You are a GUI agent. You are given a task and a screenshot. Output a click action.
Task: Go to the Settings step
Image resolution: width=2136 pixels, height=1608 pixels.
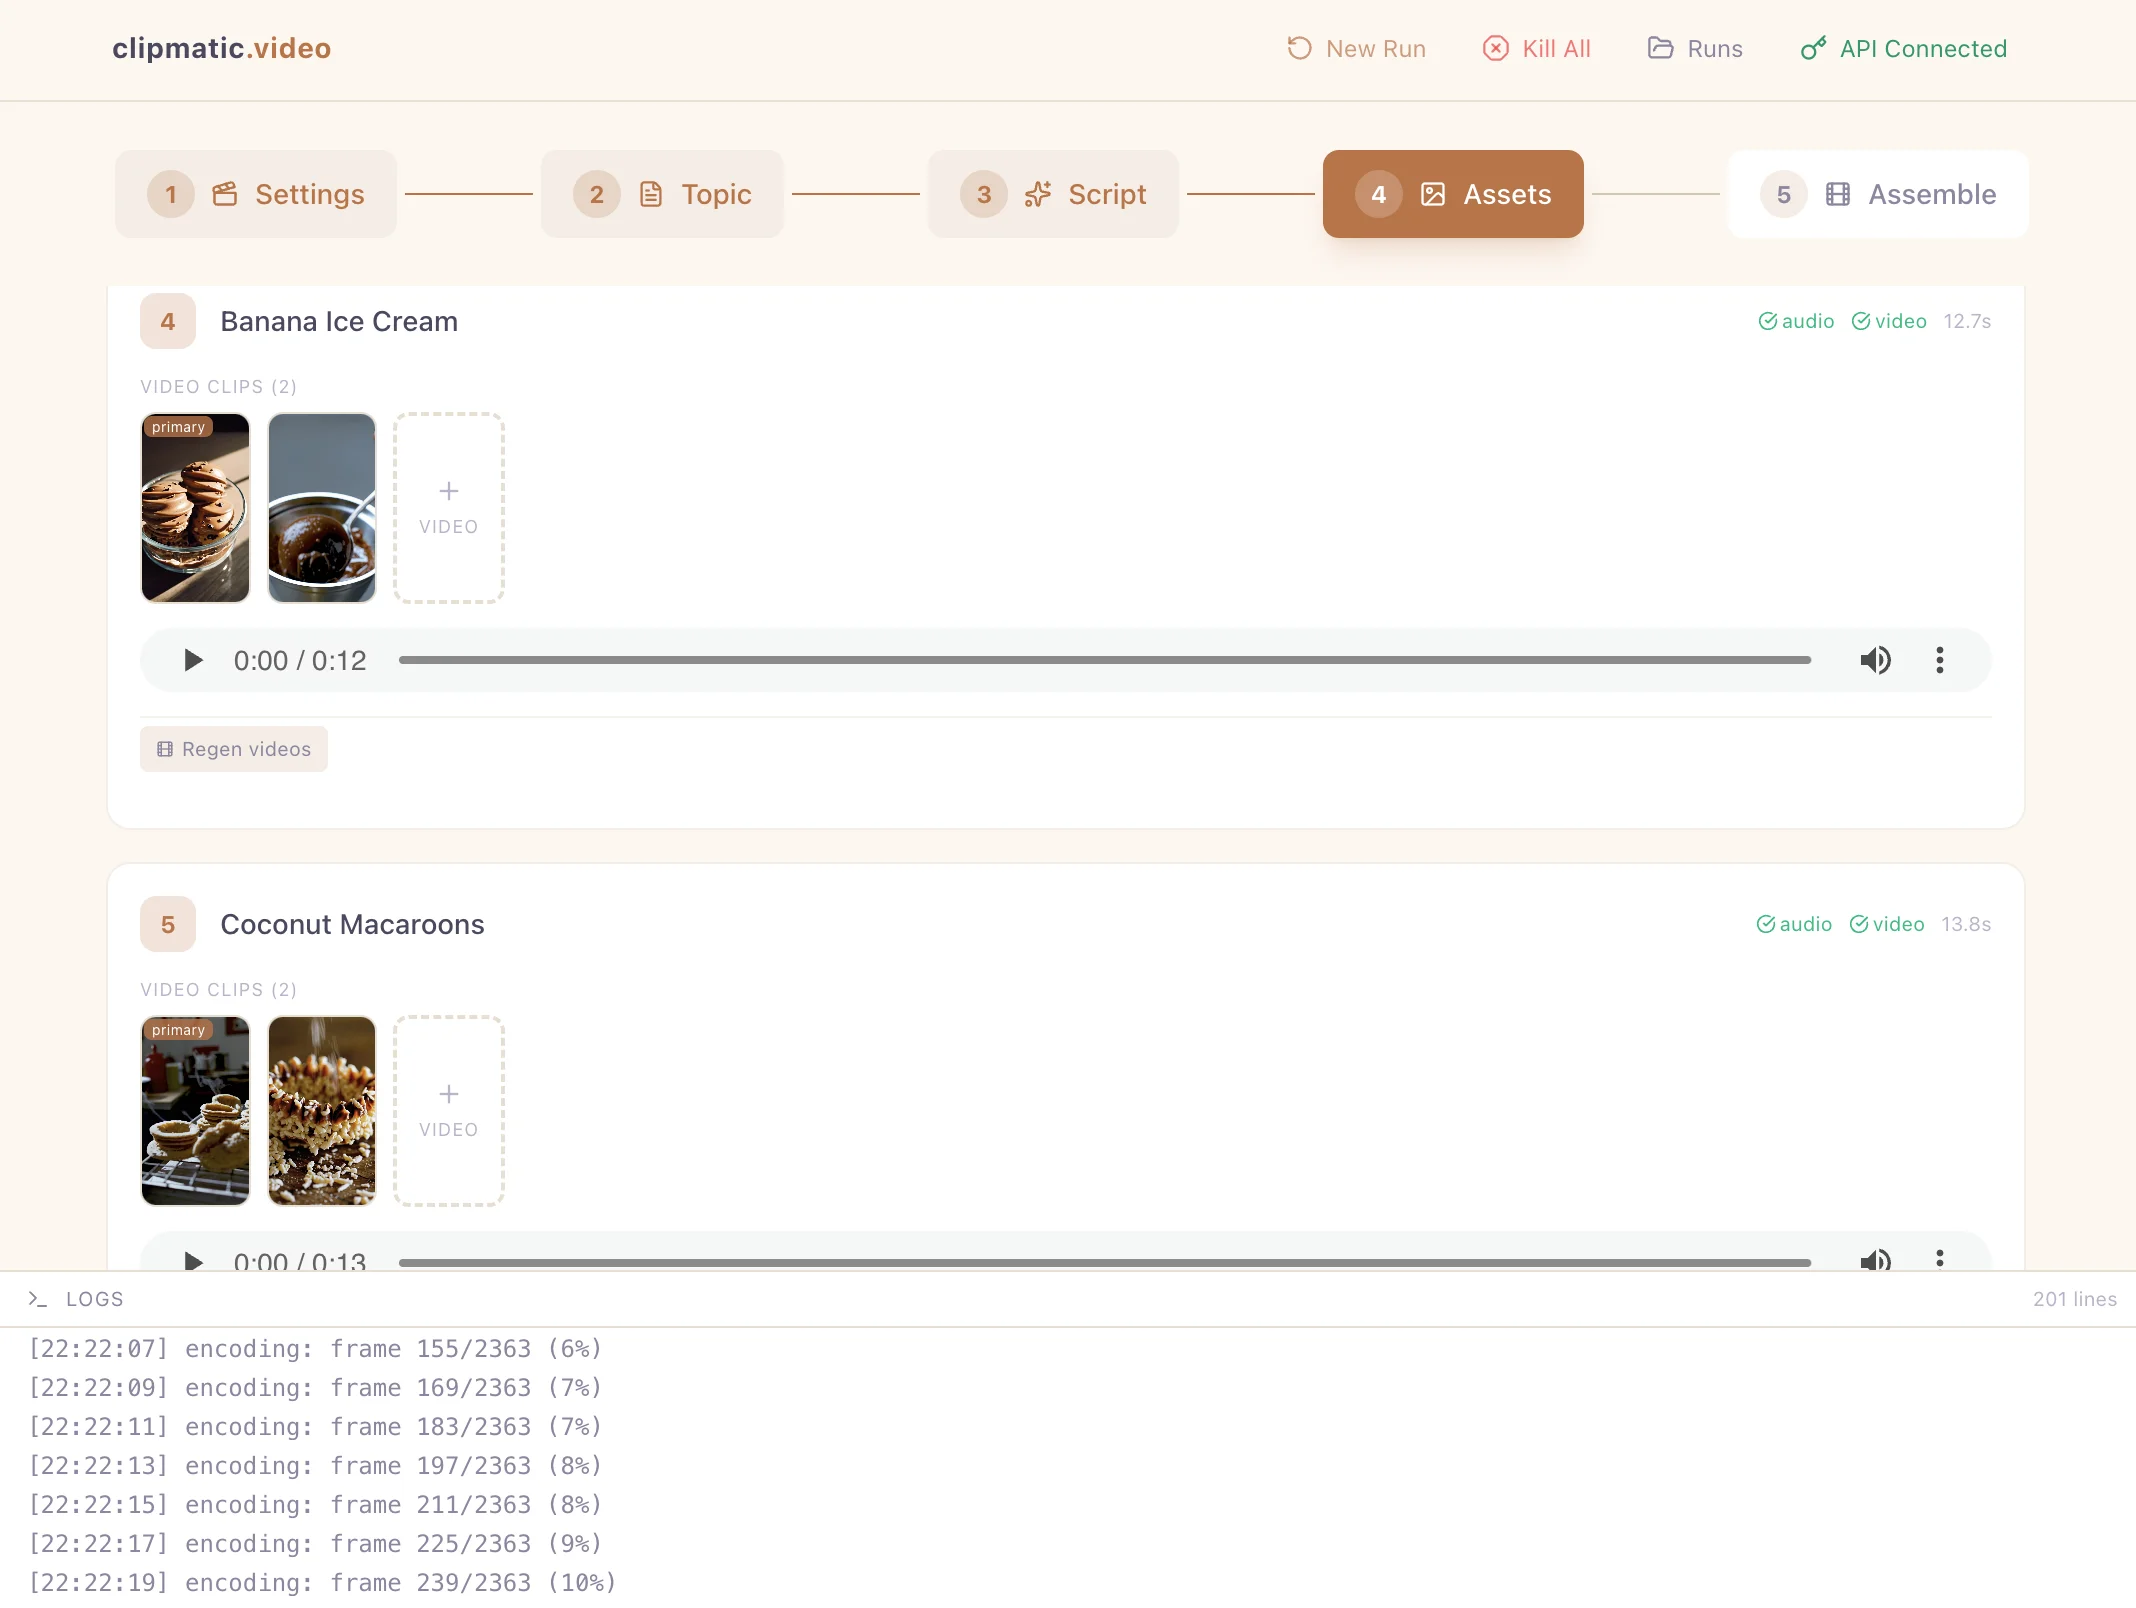point(256,194)
